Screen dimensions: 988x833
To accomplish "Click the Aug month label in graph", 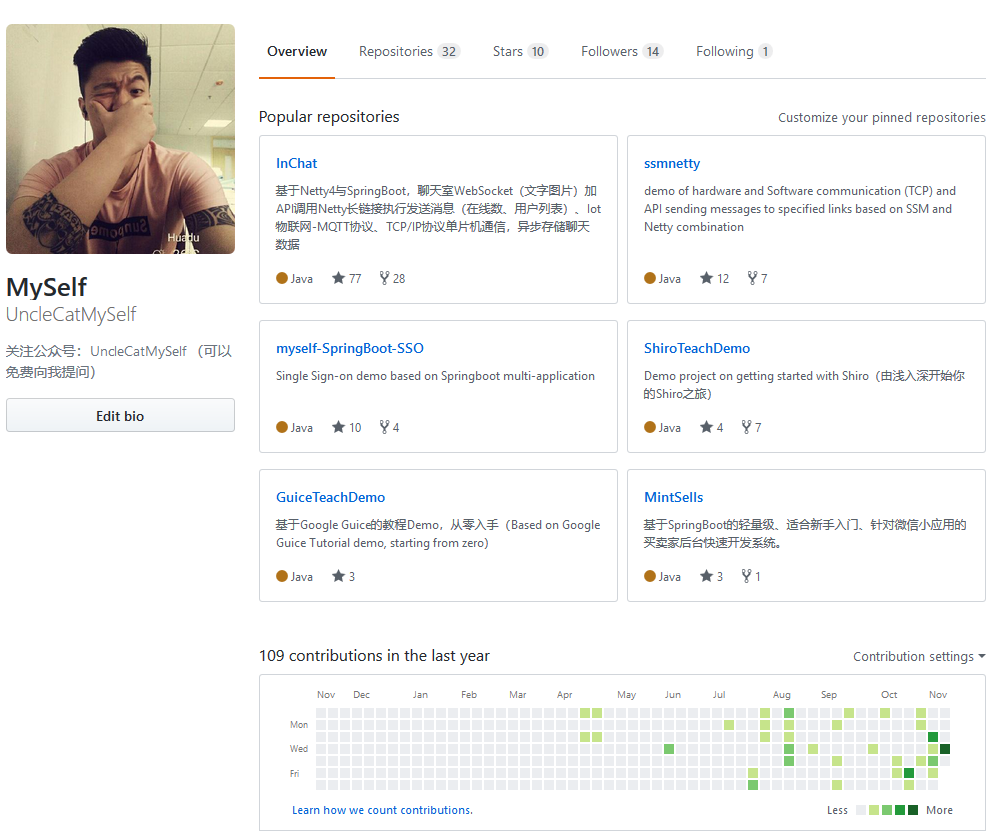I will click(781, 694).
